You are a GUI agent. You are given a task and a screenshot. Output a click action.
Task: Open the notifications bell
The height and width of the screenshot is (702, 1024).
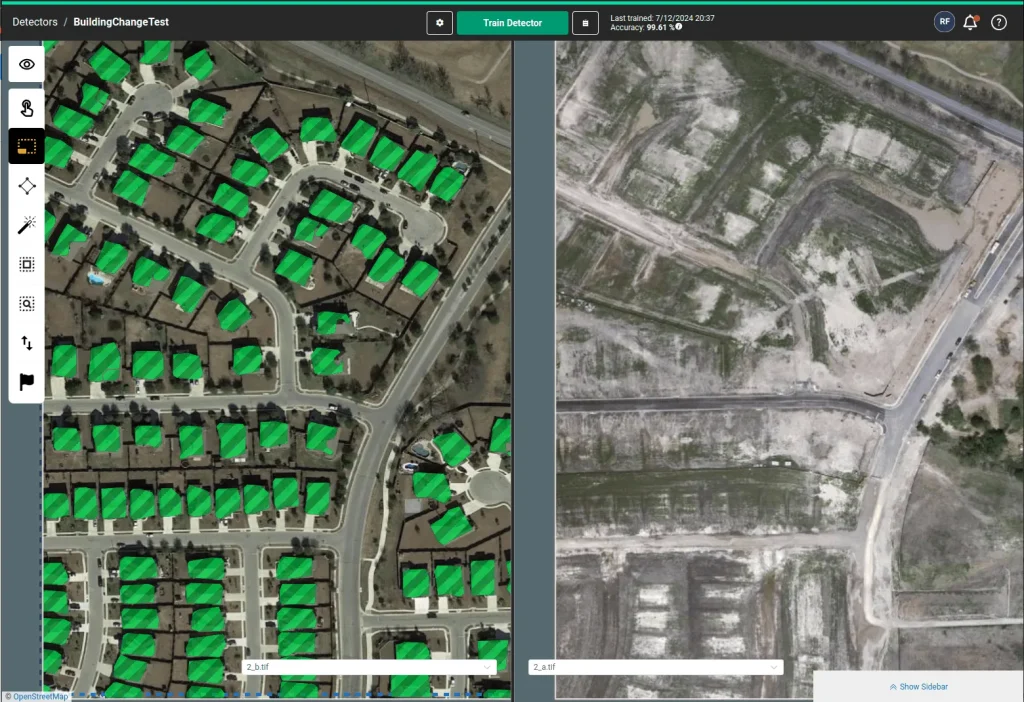[x=970, y=22]
